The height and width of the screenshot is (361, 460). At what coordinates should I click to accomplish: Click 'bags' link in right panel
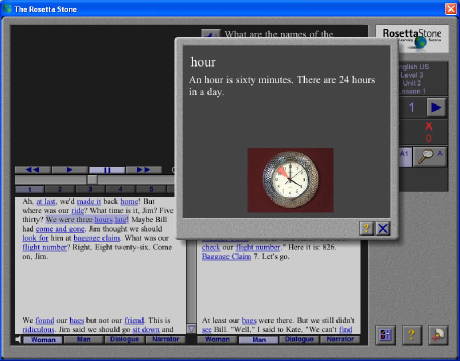249,320
